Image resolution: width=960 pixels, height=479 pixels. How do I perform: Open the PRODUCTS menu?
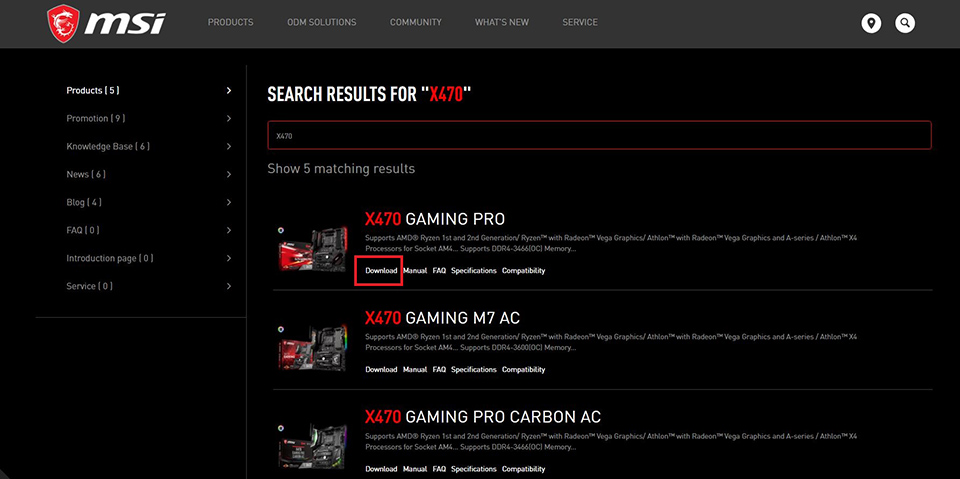coord(230,22)
